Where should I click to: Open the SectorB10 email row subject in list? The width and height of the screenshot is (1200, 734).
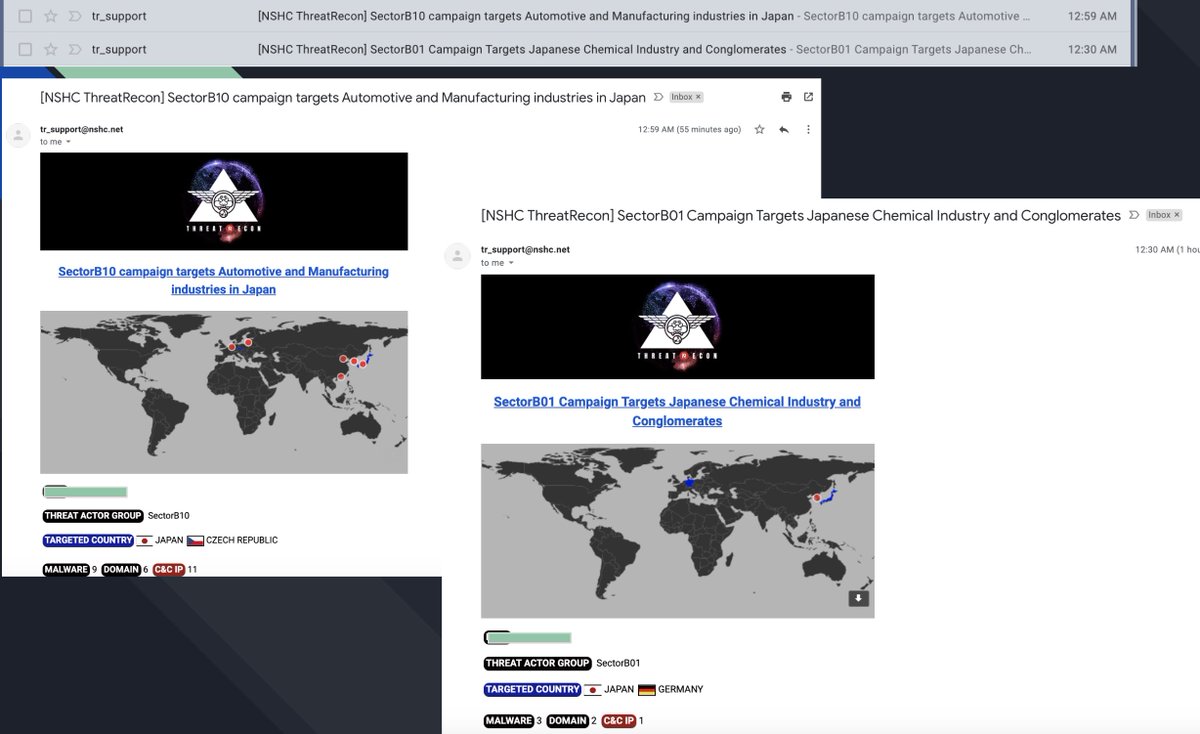pyautogui.click(x=525, y=16)
